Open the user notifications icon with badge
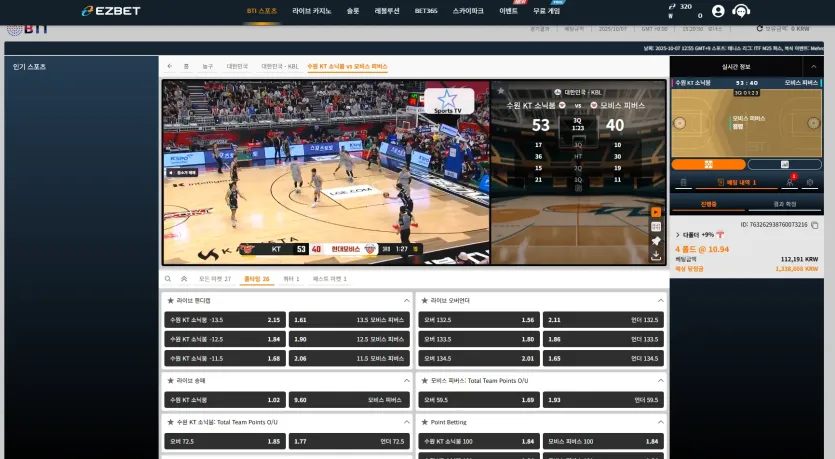 click(790, 182)
